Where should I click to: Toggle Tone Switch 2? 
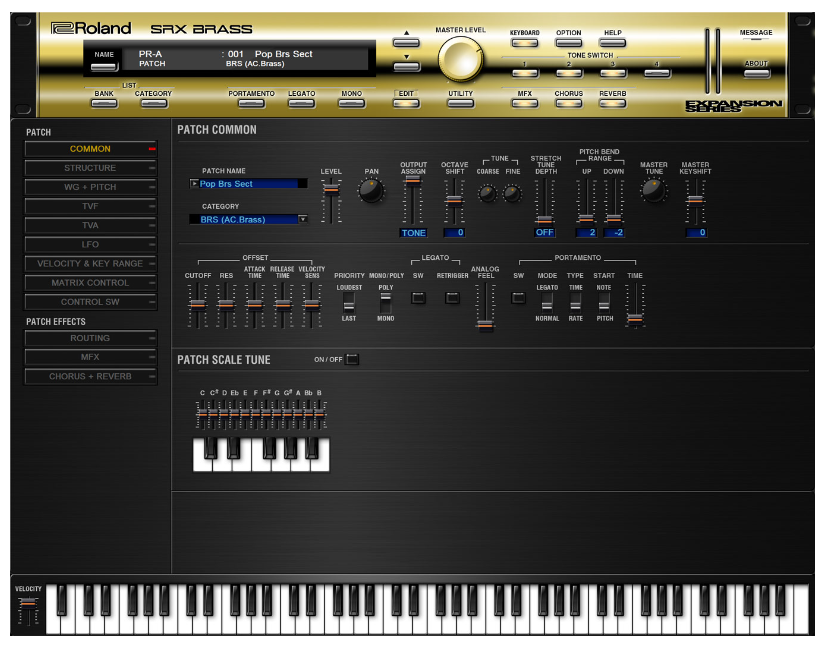coord(569,73)
